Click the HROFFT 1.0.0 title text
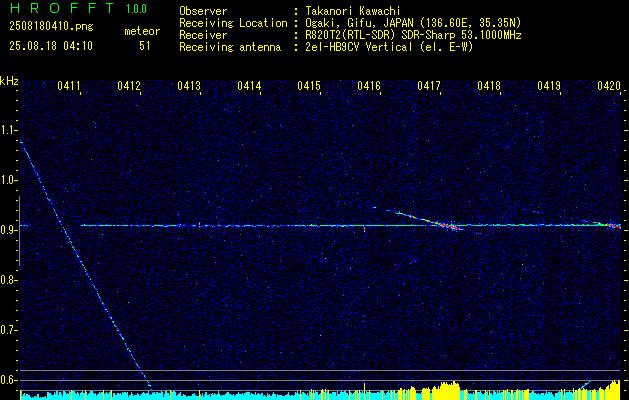 (78, 8)
